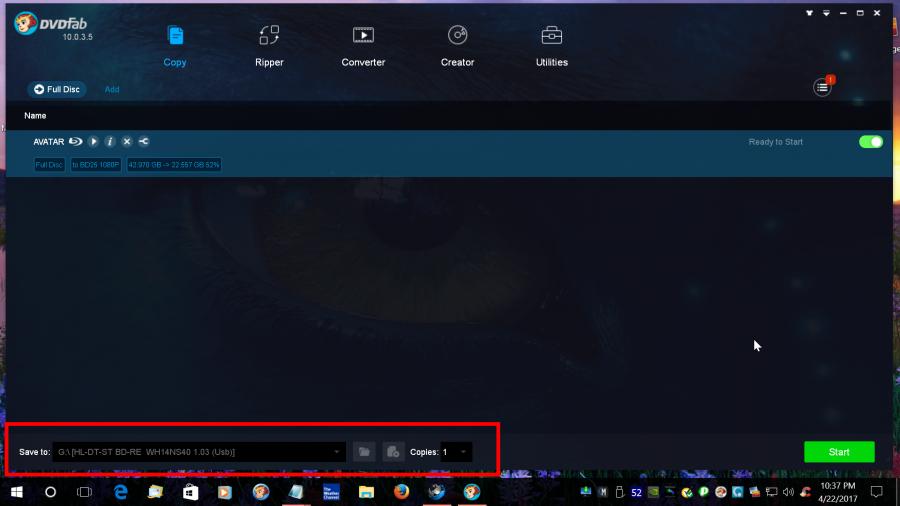Open the Utilities module

click(551, 46)
